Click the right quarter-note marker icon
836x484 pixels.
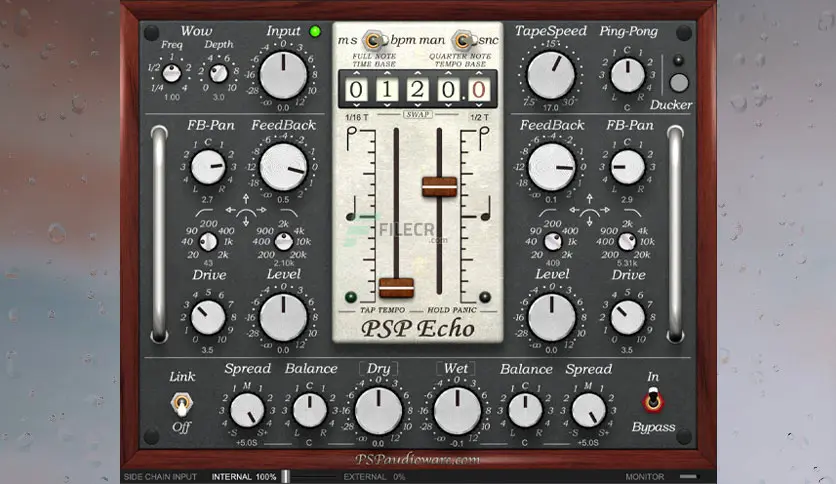[x=486, y=208]
